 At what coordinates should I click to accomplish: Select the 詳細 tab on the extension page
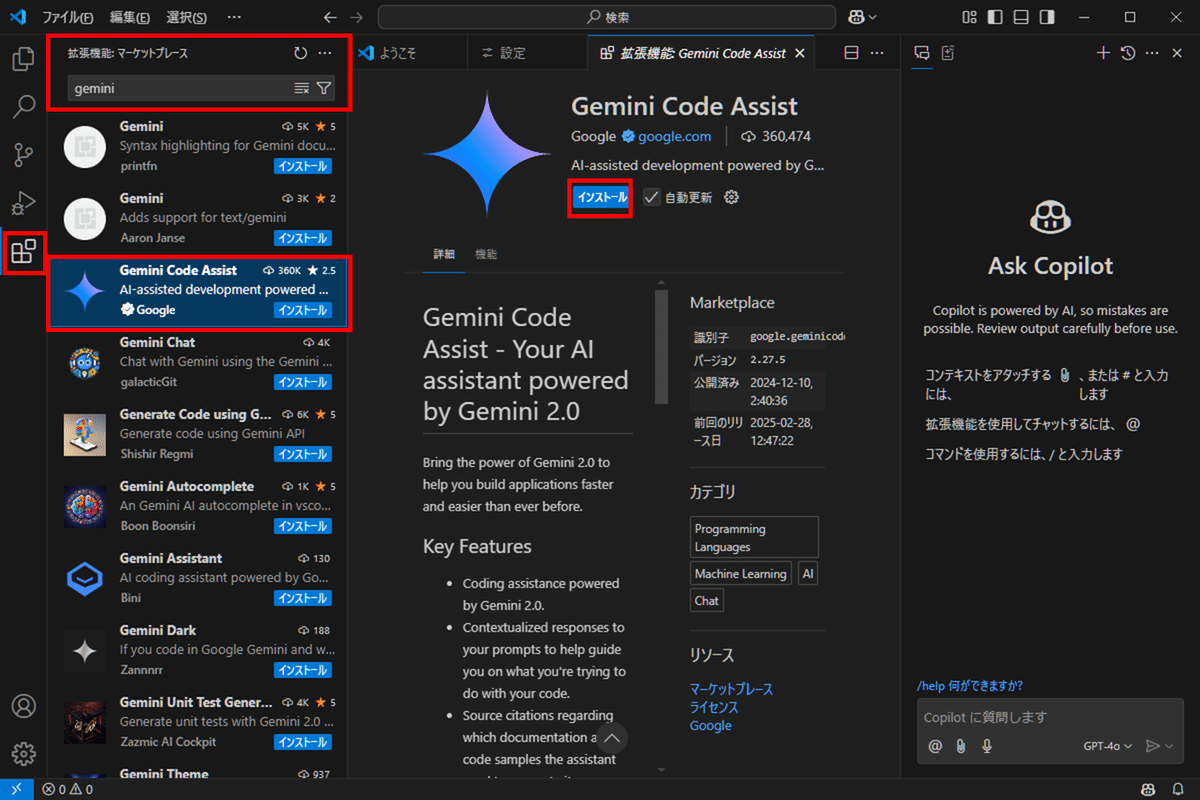coord(444,254)
